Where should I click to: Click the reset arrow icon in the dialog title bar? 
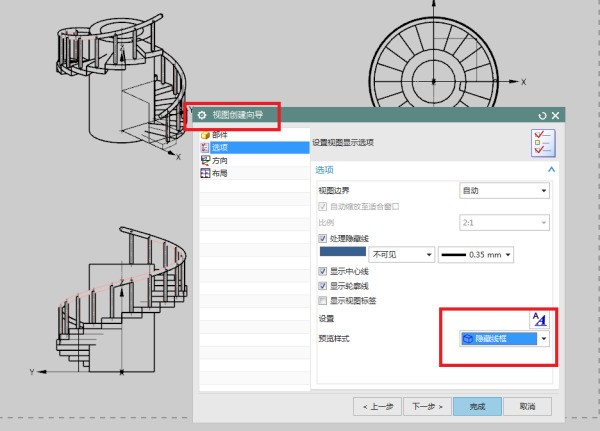pos(542,116)
